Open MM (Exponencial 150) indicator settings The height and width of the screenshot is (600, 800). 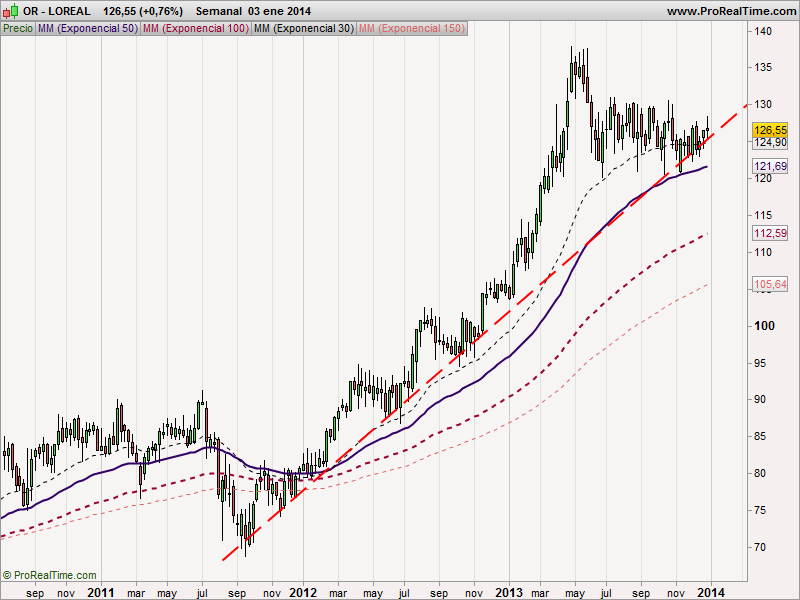click(x=412, y=29)
